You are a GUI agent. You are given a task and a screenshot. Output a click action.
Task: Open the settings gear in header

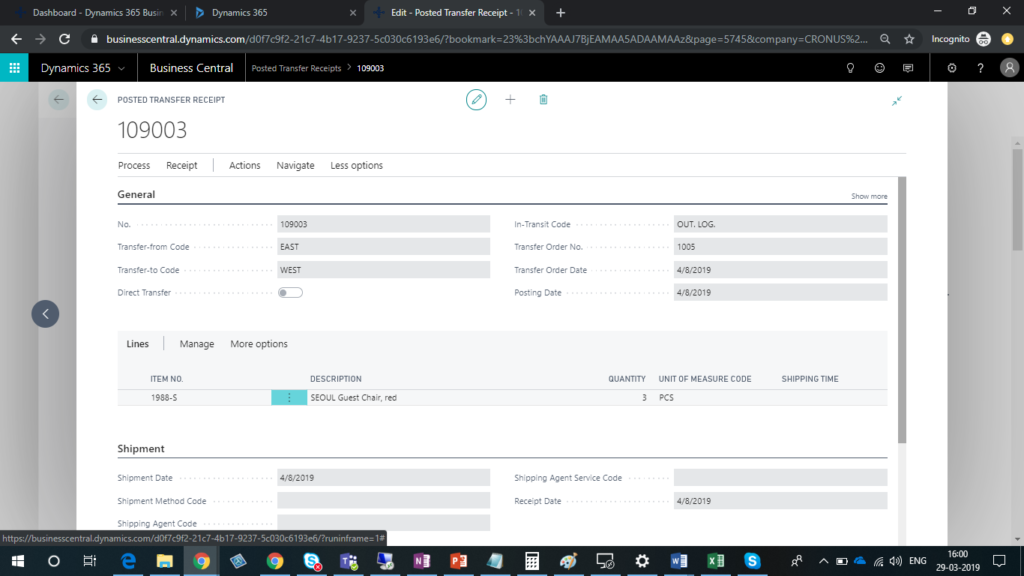pyautogui.click(x=951, y=68)
